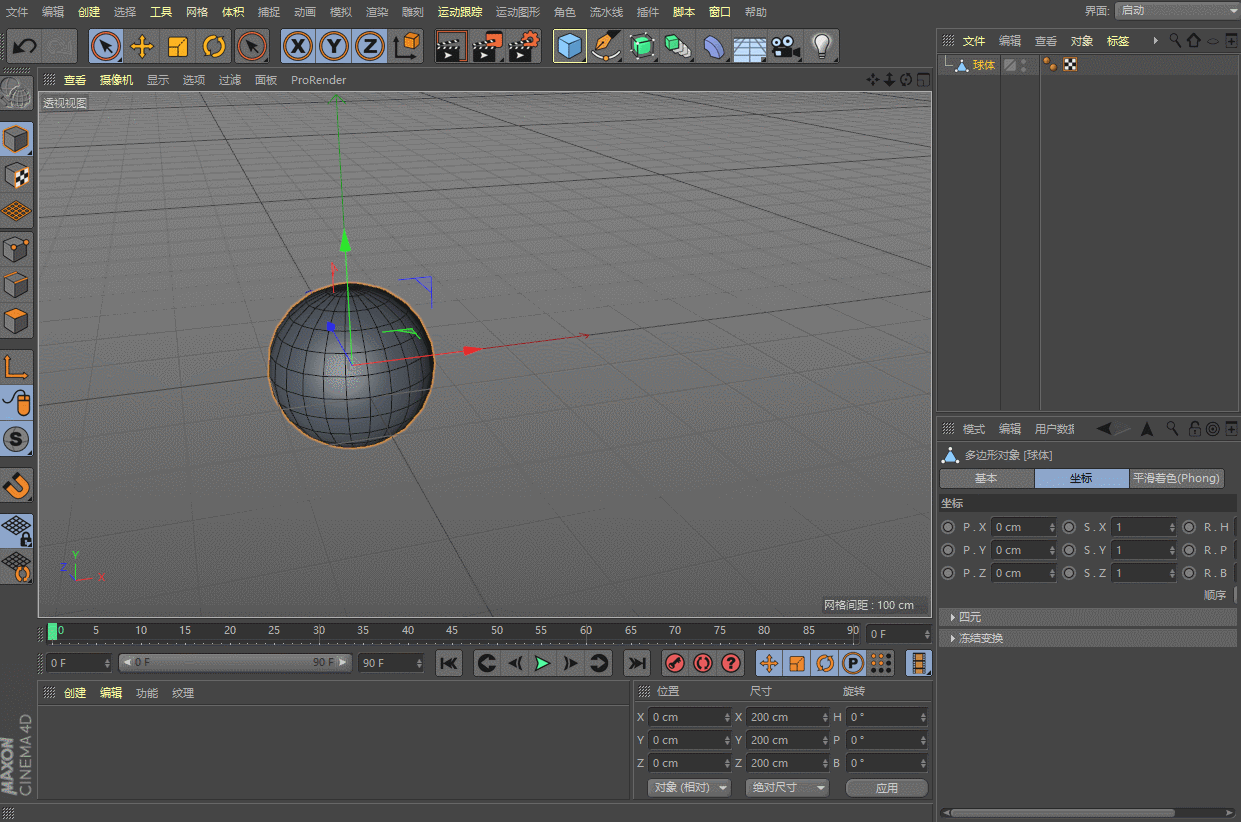Screen dimensions: 1241x822
Task: Enable the P.X keyframe animation dot
Action: (x=948, y=527)
